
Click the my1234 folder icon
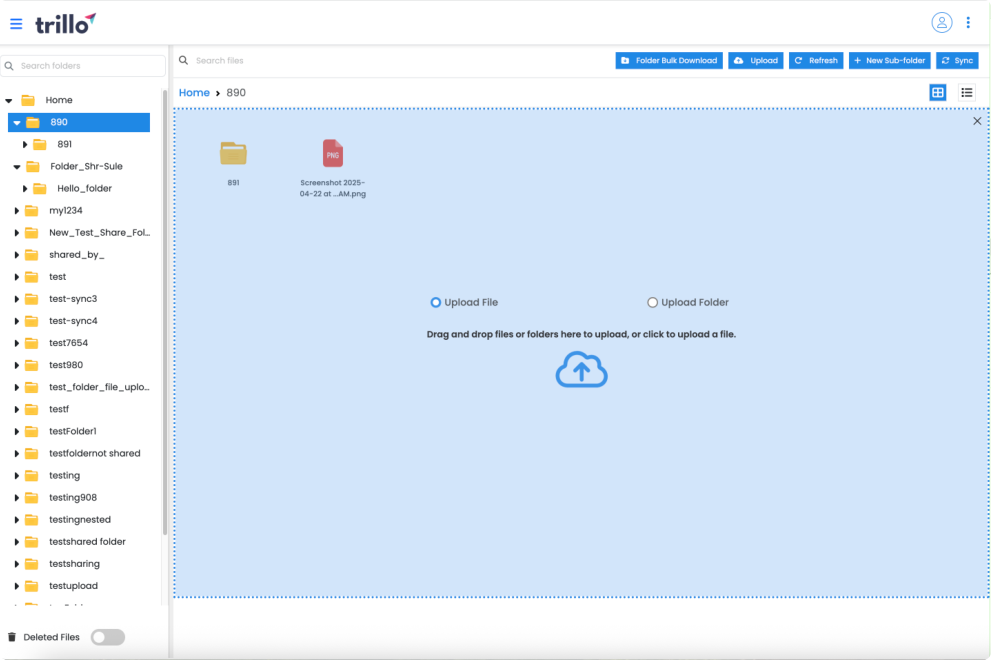point(32,211)
